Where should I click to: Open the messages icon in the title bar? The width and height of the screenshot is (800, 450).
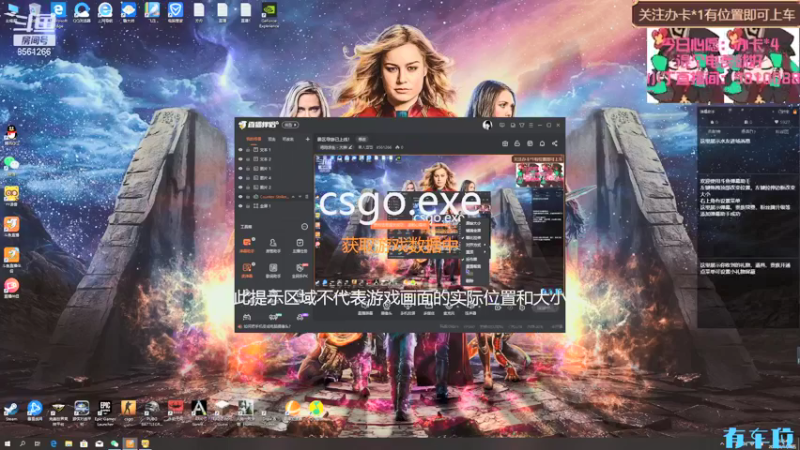[502, 126]
